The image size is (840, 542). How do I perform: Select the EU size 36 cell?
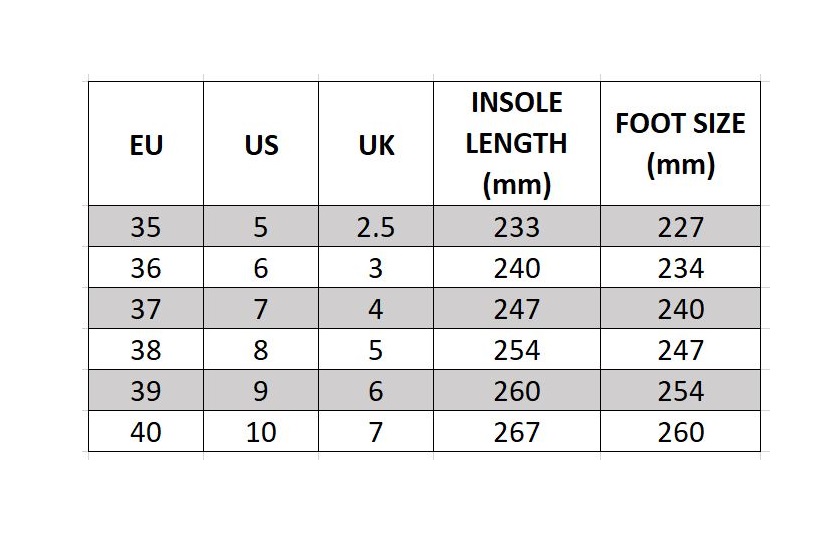(x=146, y=267)
